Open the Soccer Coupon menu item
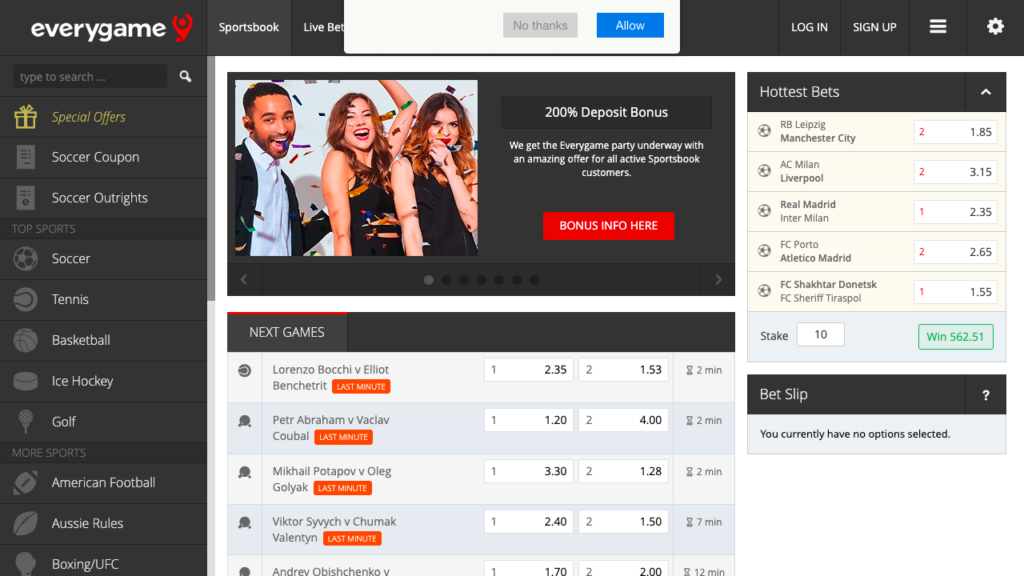Image resolution: width=1024 pixels, height=576 pixels. click(103, 157)
